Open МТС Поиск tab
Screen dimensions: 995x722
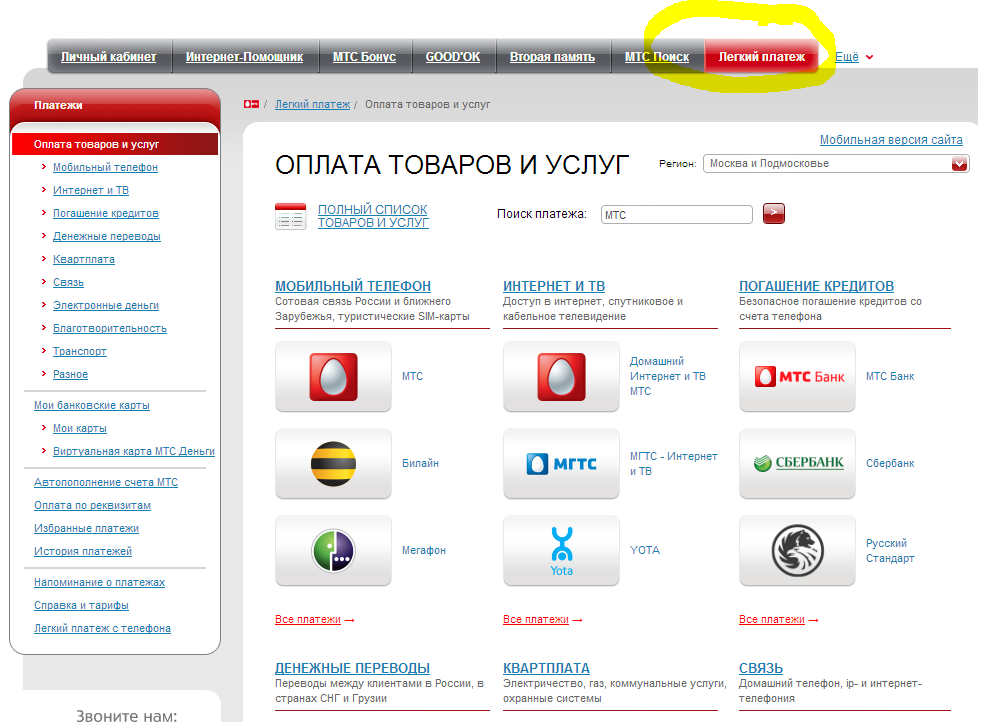(x=657, y=57)
